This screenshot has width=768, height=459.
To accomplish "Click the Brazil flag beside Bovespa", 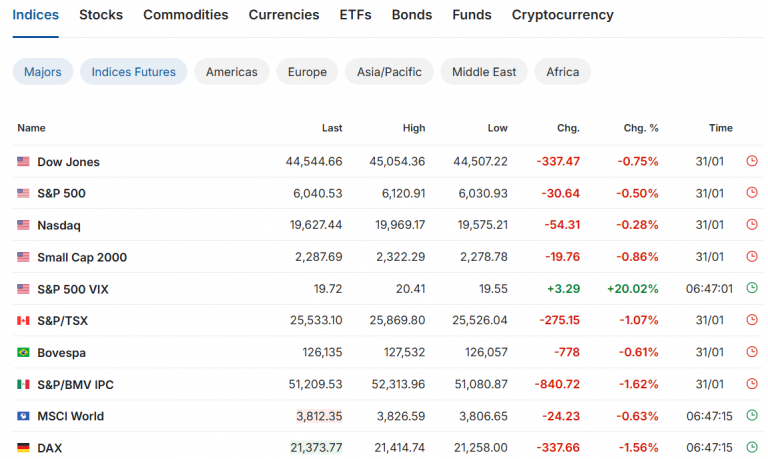I will point(23,352).
